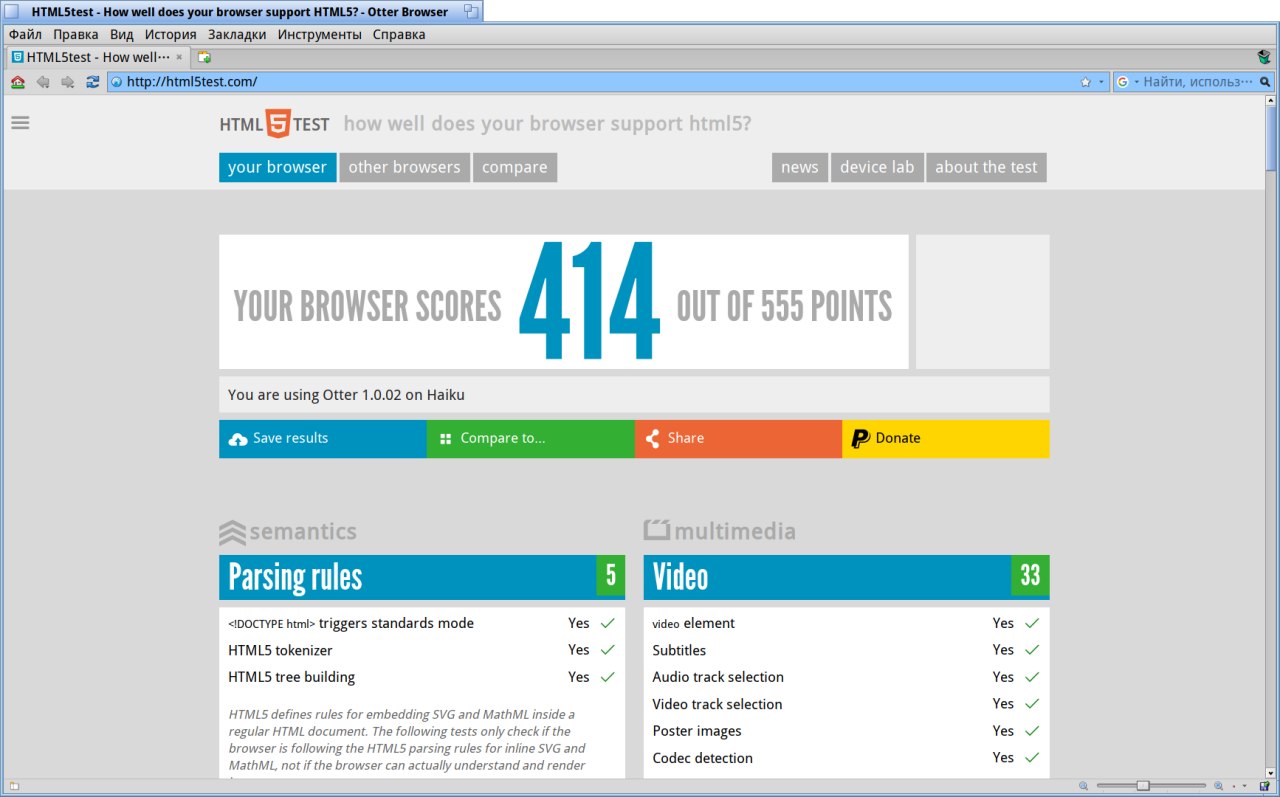Click the 'Video track selection' row
The image size is (1280, 797).
pyautogui.click(x=846, y=704)
